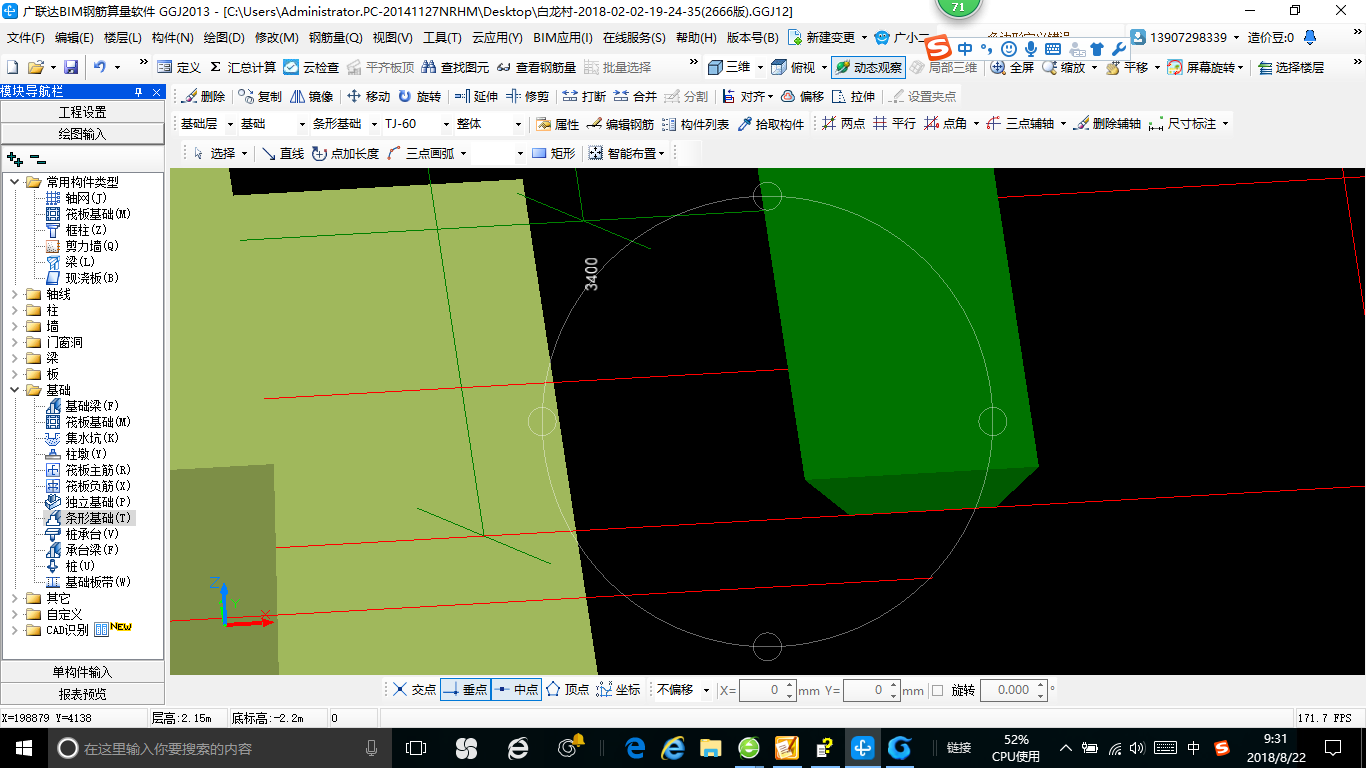Screen dimensions: 1366x768
Task: Toggle 垂点 perpendicular snap
Action: (x=465, y=690)
